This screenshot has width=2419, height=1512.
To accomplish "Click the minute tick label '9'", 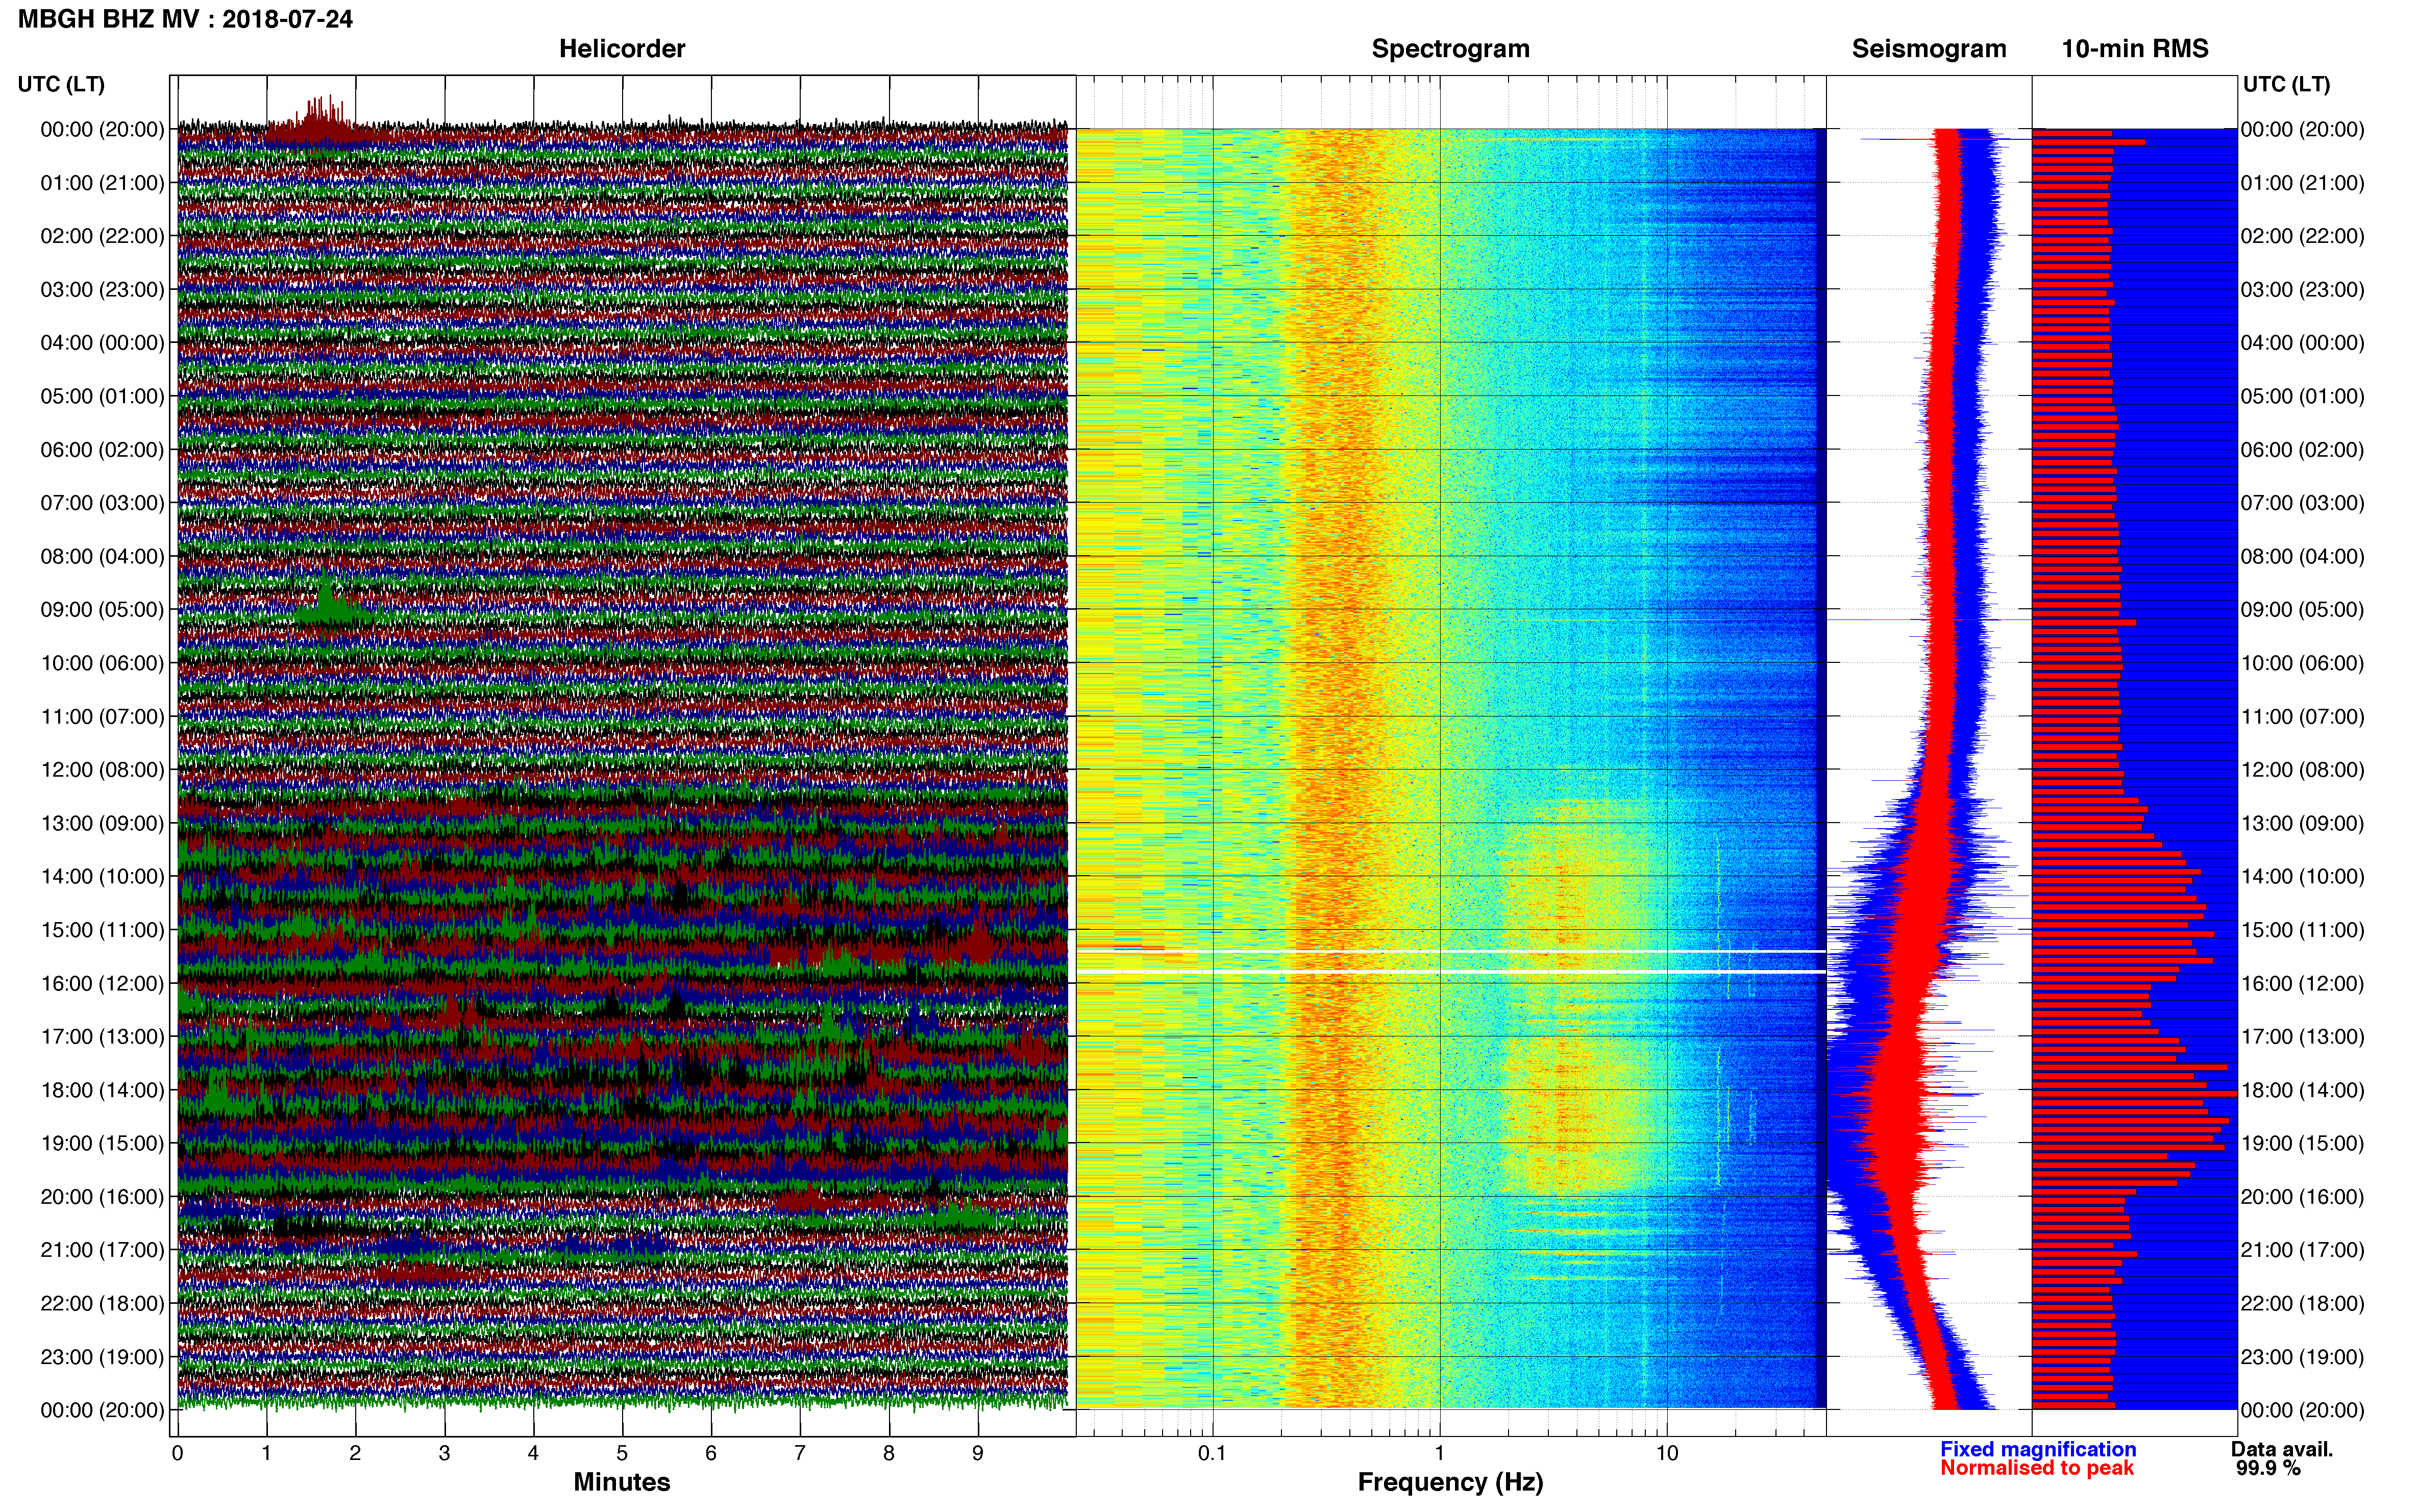I will tap(978, 1453).
